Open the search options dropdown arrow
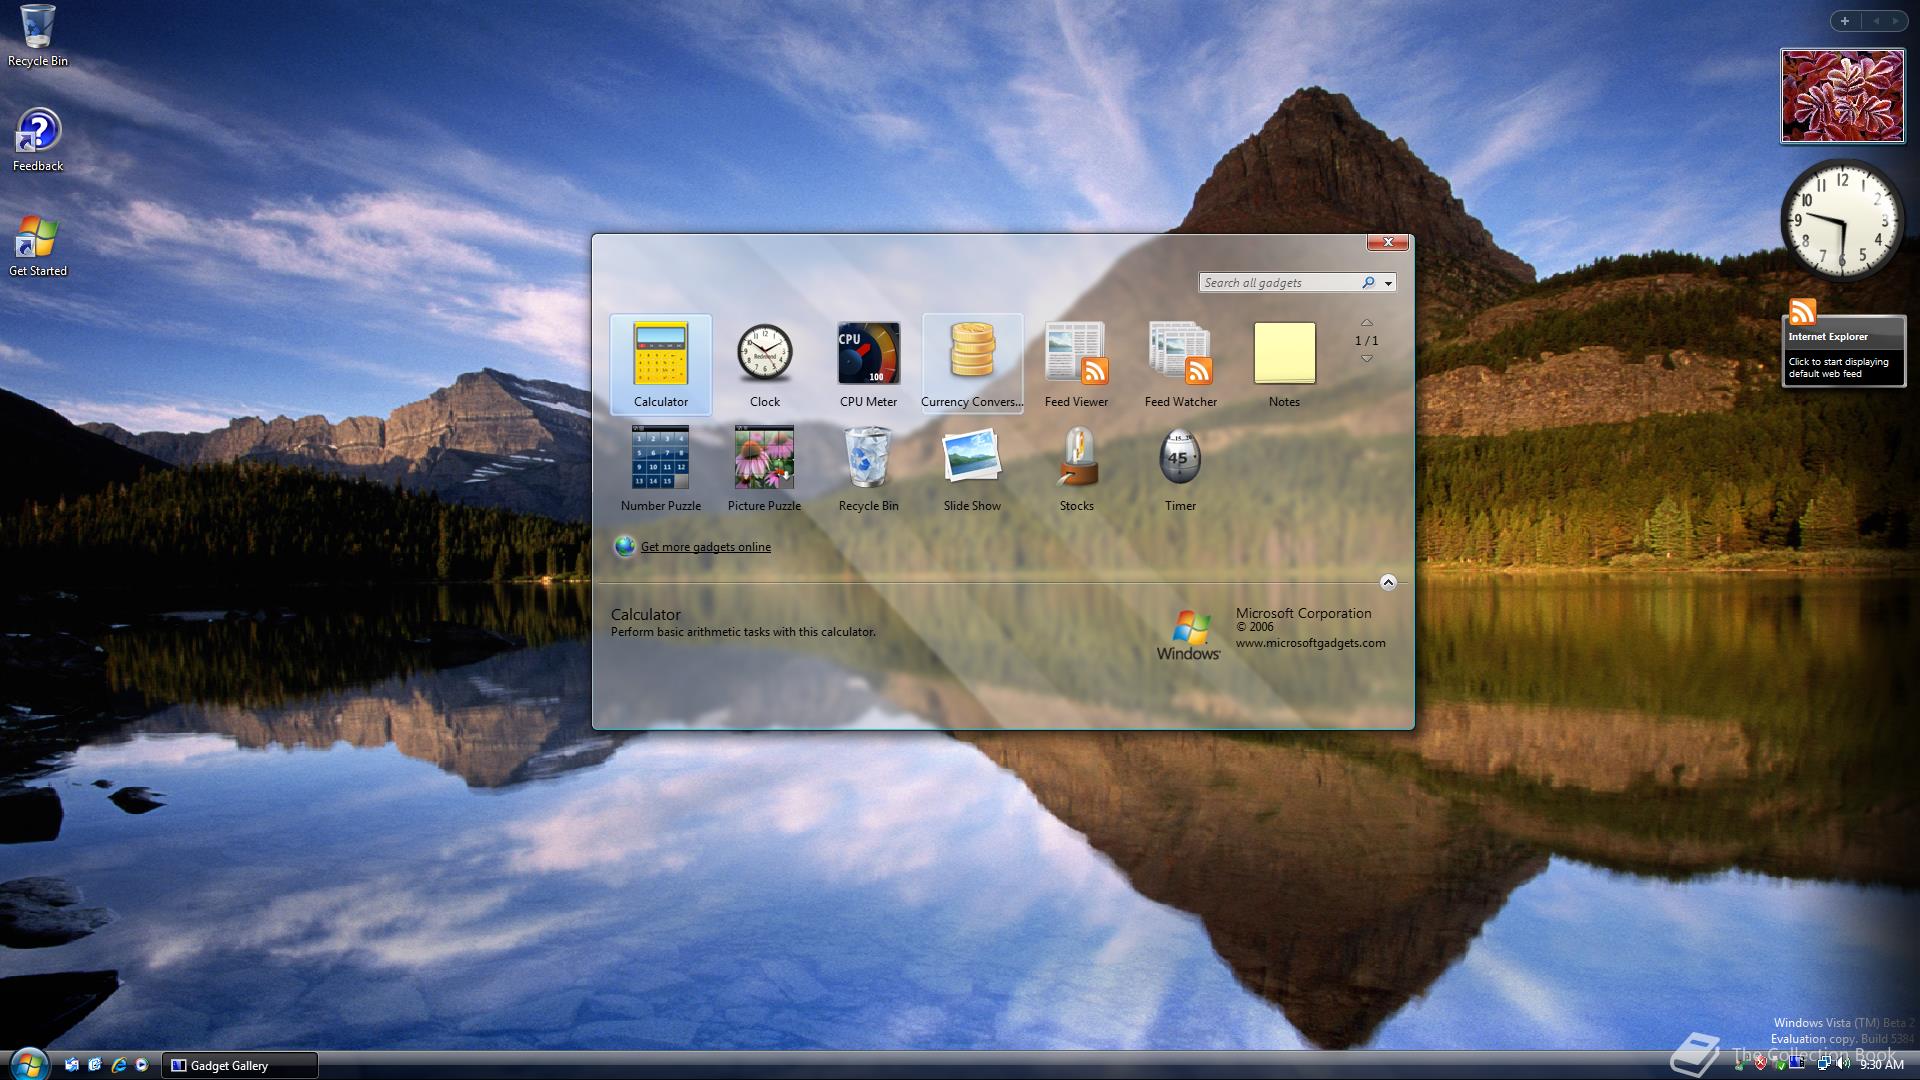Image resolution: width=1920 pixels, height=1080 pixels. [x=1388, y=283]
